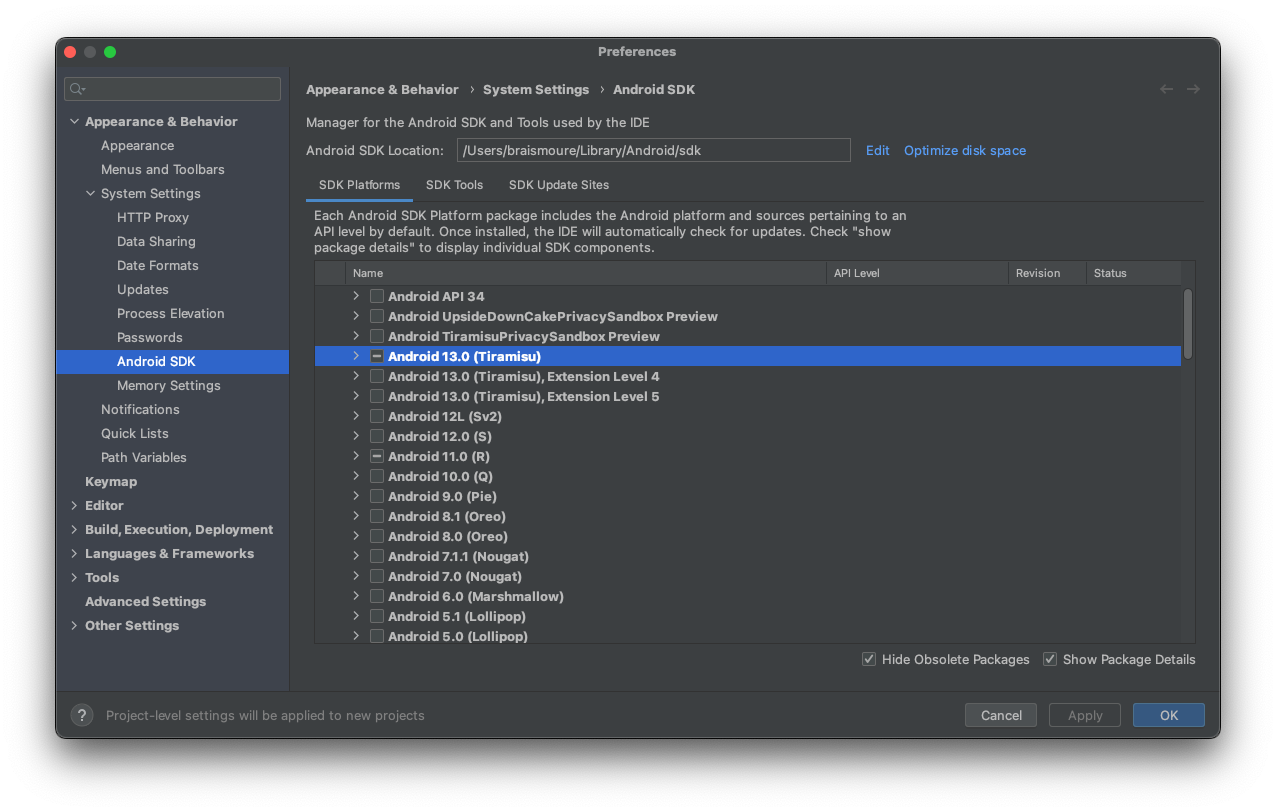Click the search magnifier icon in sidebar

77,89
